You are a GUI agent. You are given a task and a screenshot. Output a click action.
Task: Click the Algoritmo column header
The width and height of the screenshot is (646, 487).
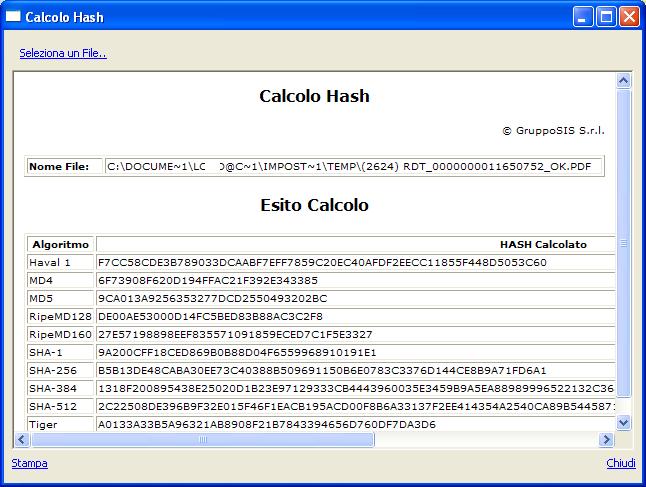[x=61, y=244]
